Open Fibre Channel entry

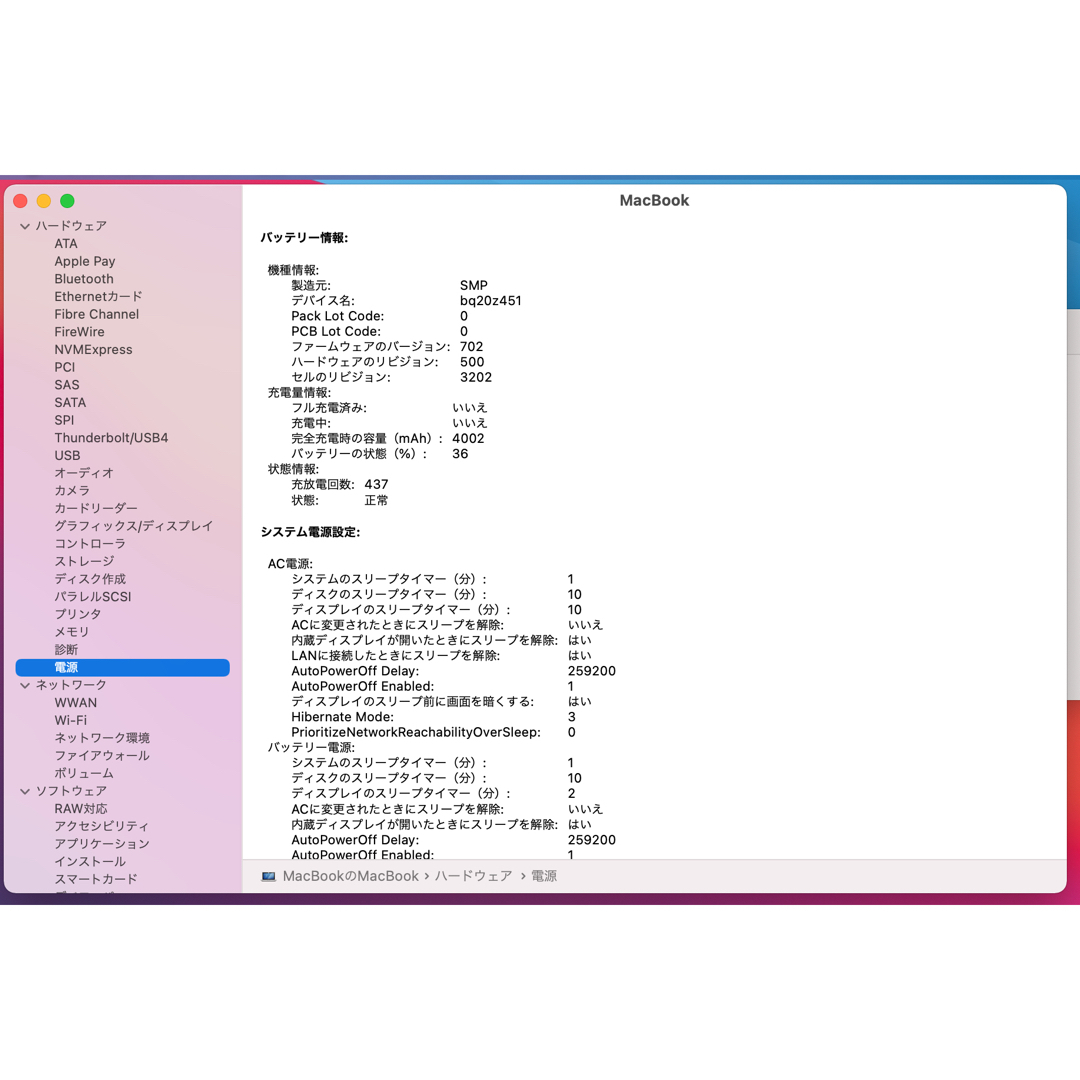[x=96, y=314]
